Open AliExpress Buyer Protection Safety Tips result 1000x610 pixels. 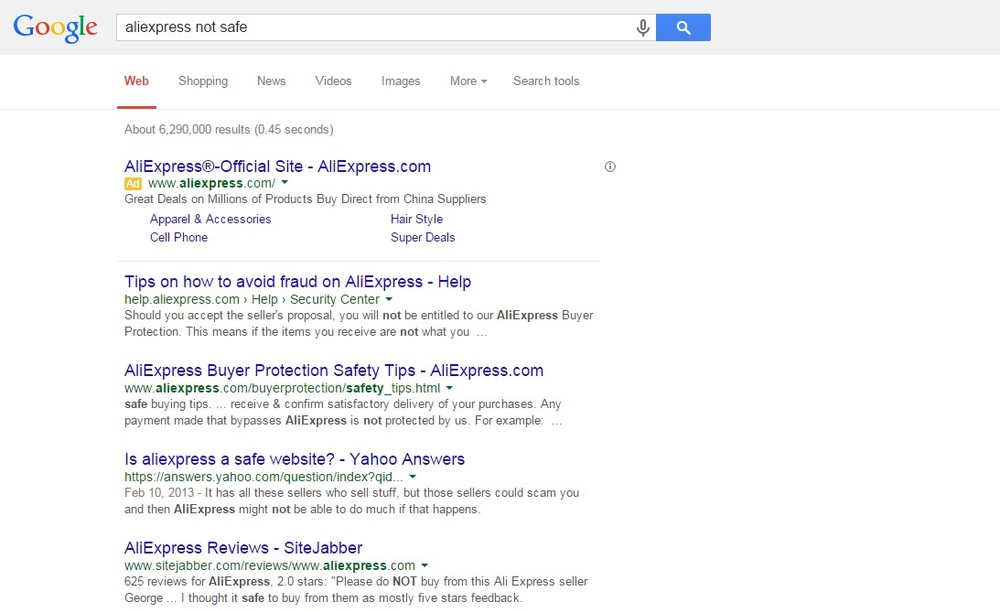pos(334,370)
